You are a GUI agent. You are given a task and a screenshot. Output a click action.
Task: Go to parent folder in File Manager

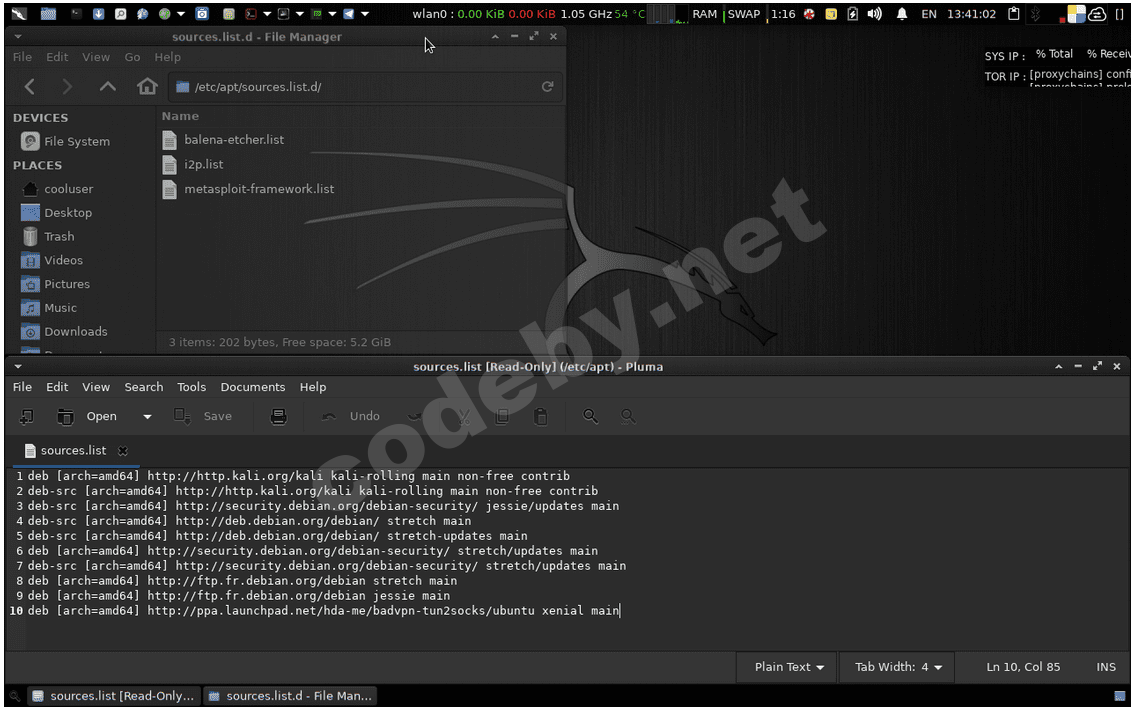pos(108,87)
